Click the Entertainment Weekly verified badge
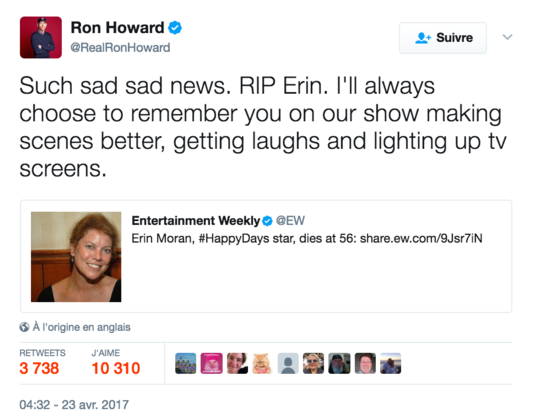 click(x=267, y=221)
